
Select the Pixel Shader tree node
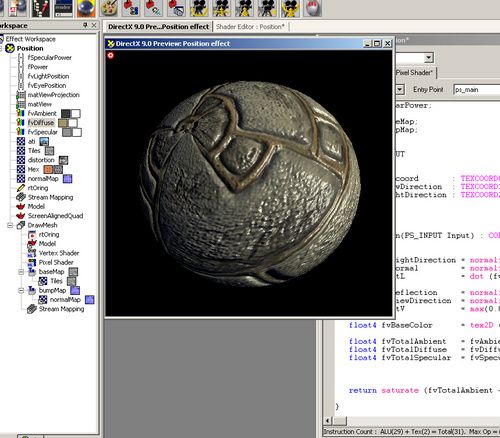pyautogui.click(x=56, y=262)
